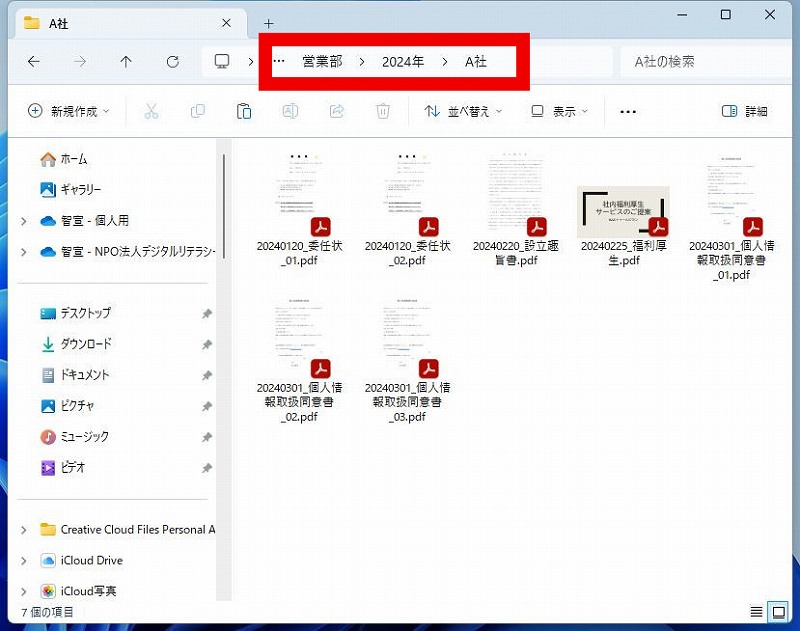Click the Delete trash can icon
This screenshot has width=800, height=631.
[383, 111]
